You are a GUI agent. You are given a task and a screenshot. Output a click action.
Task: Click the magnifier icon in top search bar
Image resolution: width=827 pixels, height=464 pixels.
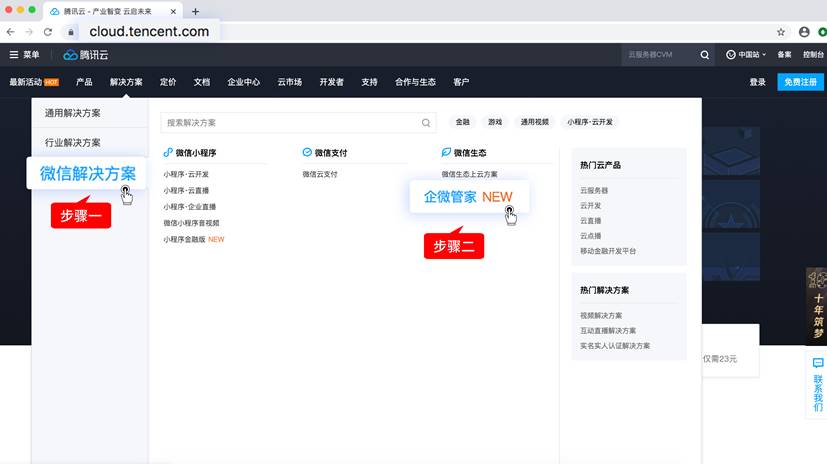705,55
